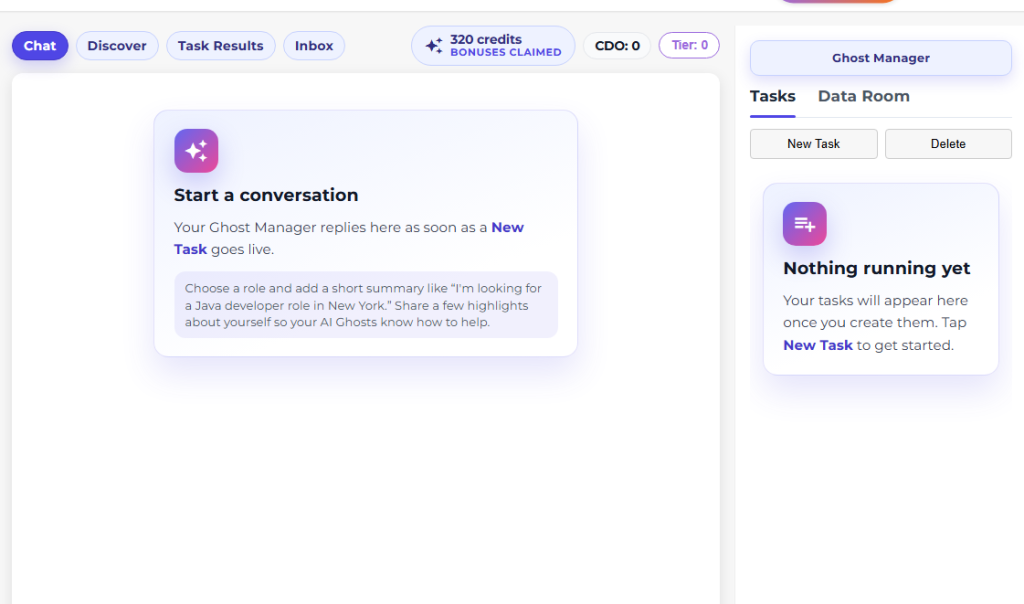Open the Discover tab

tap(117, 46)
